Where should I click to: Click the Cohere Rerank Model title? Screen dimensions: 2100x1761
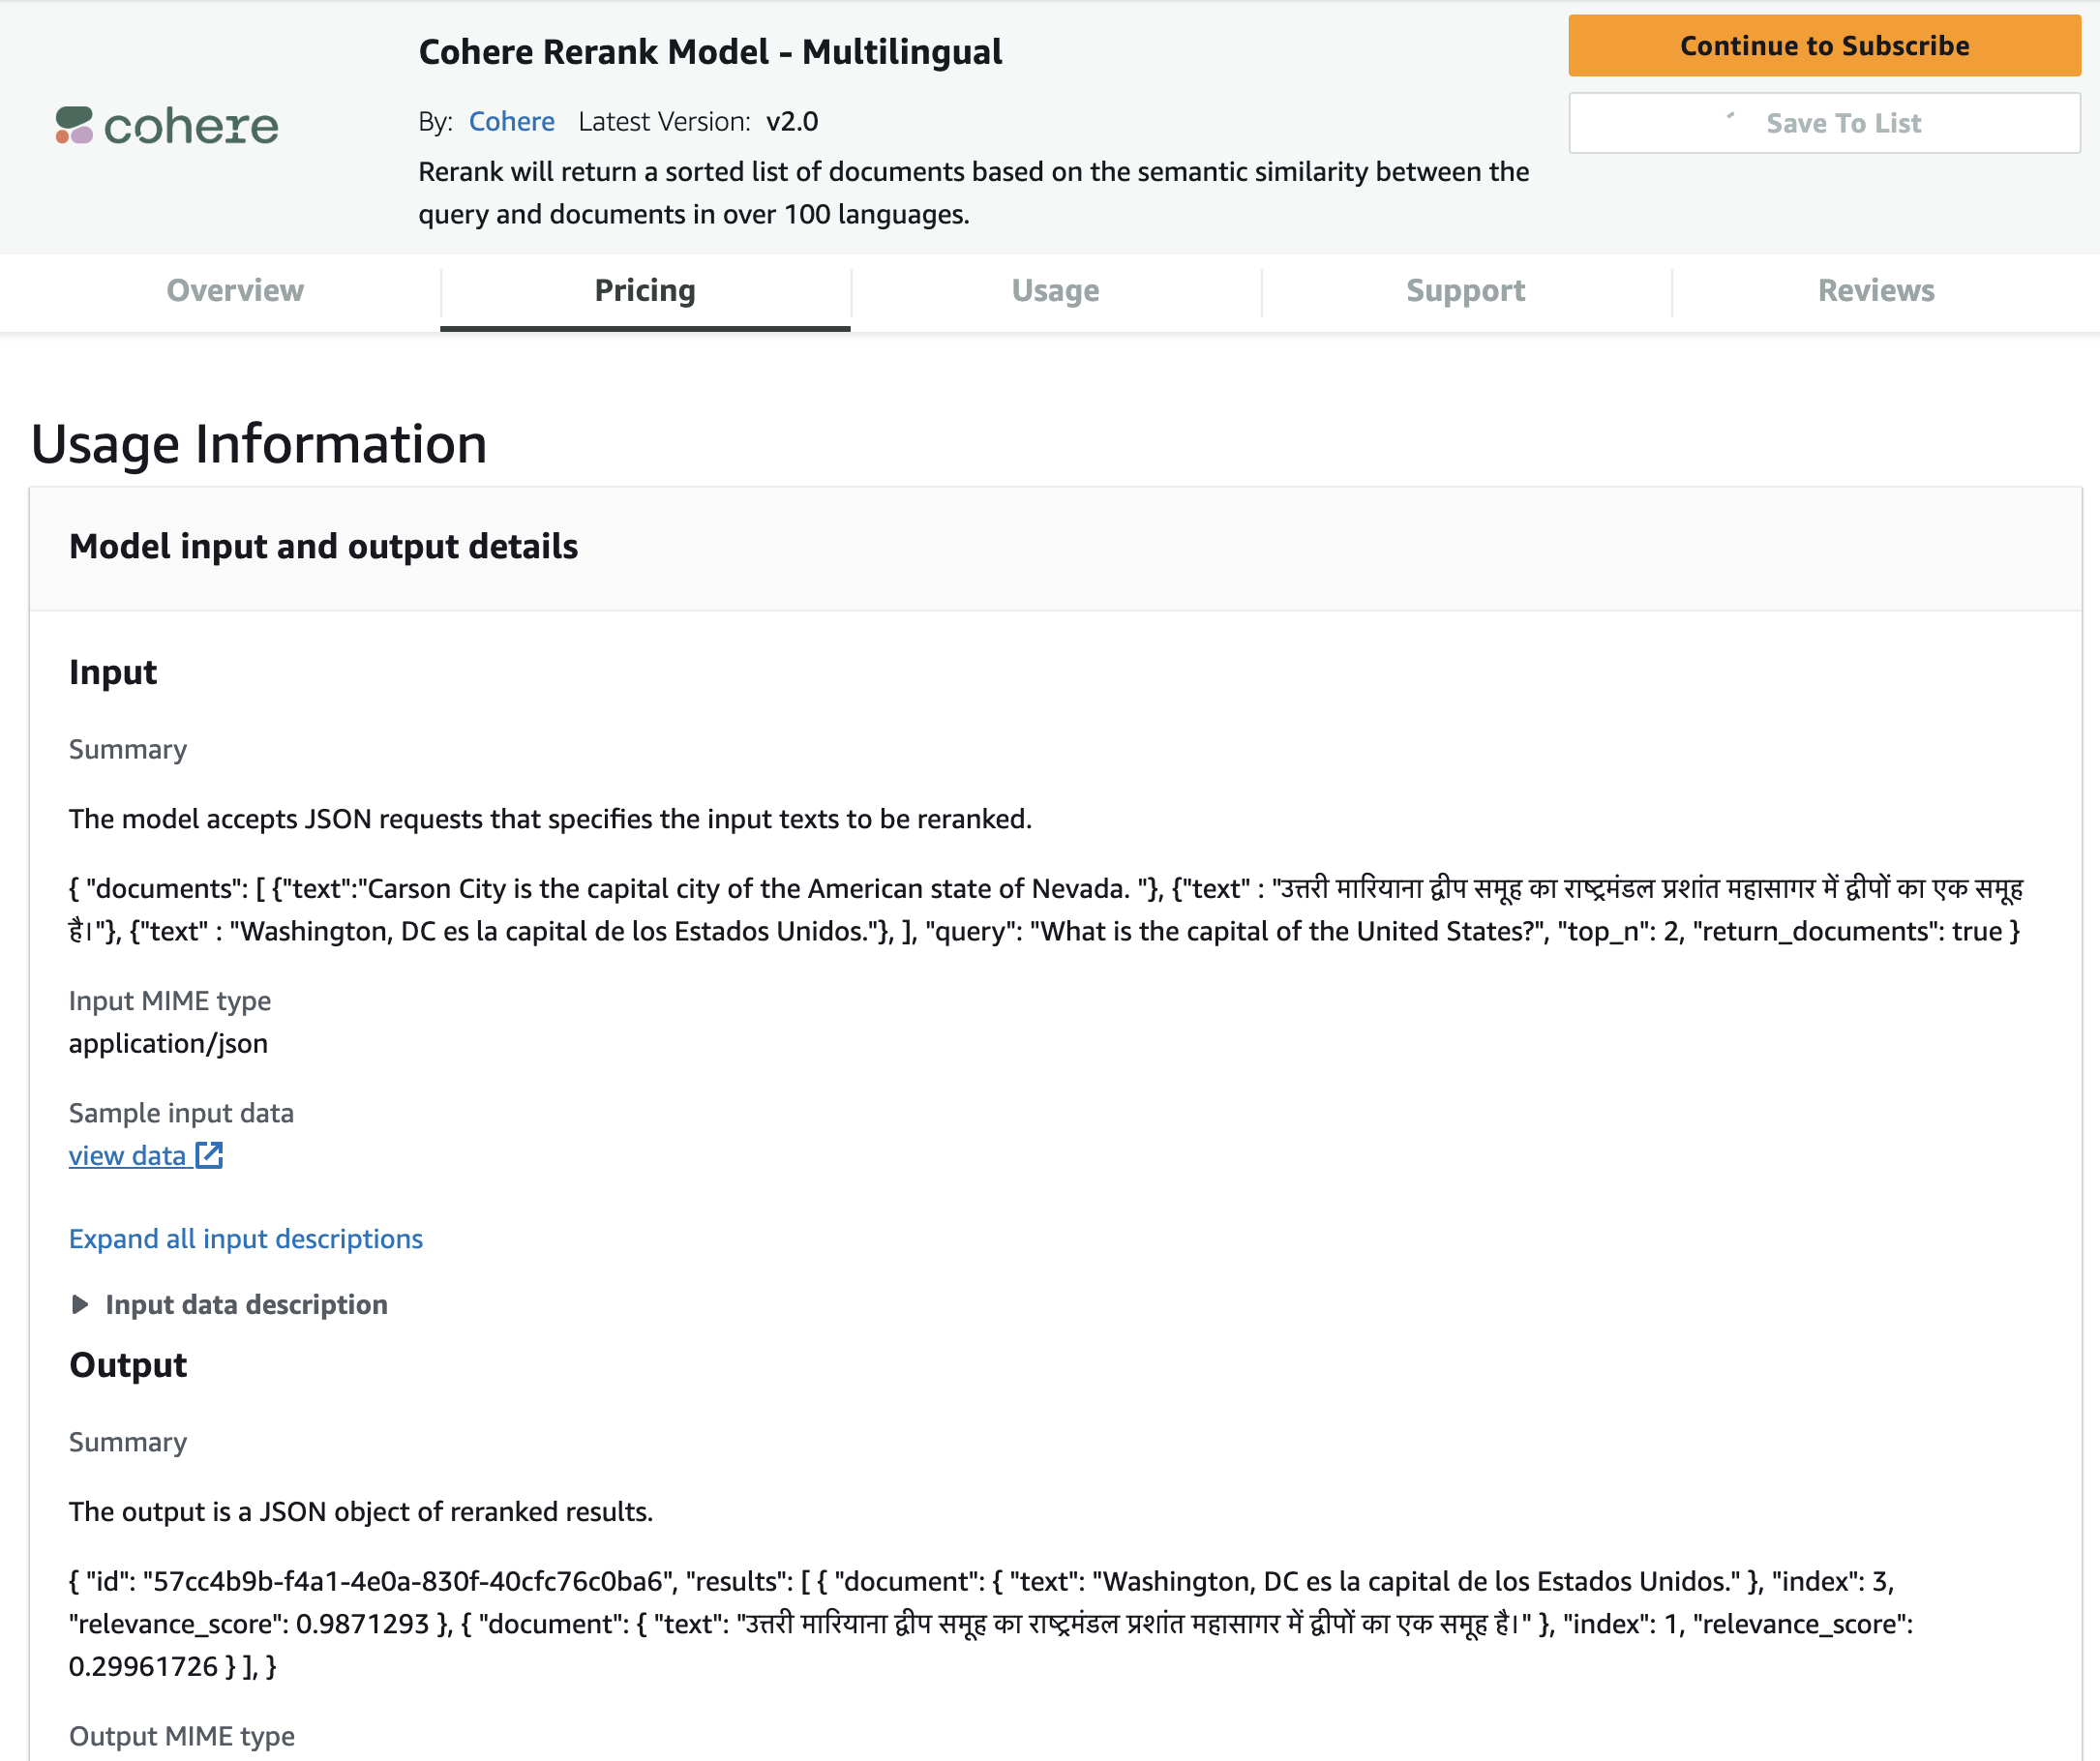point(710,51)
